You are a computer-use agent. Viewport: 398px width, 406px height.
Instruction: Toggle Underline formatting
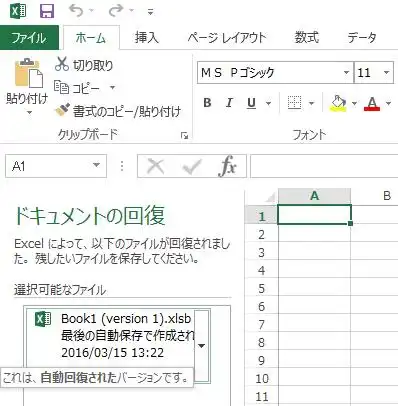click(252, 103)
